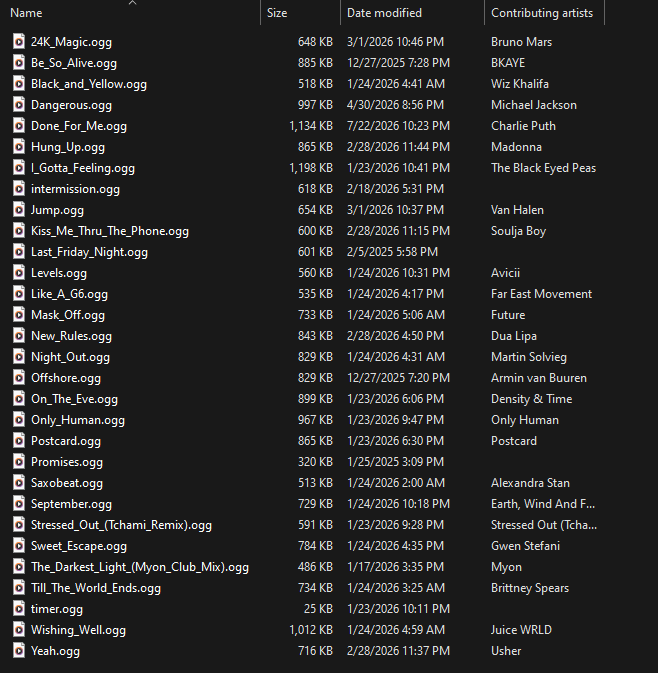Viewport: 658px width, 673px height.
Task: Click the Hung_Up.ogg audio icon
Action: coord(18,147)
